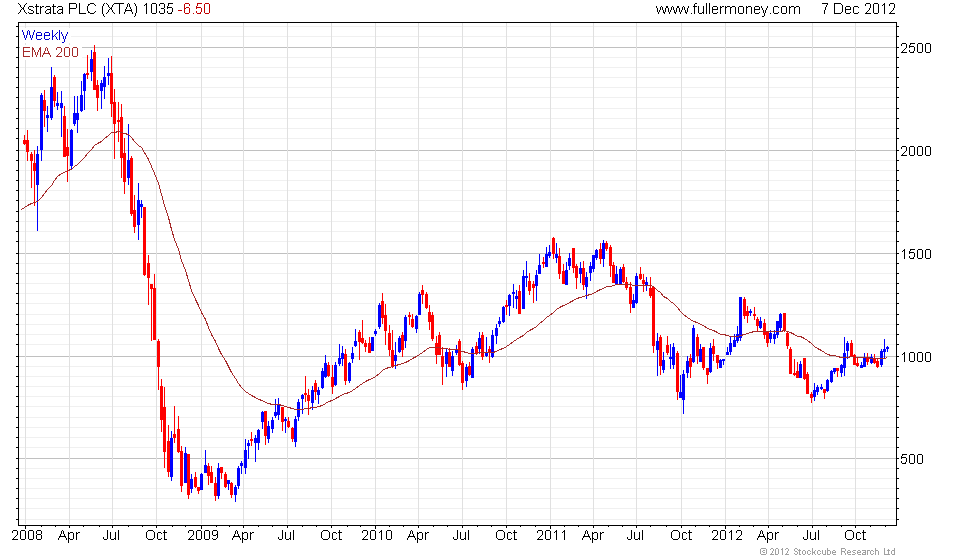Click the 1000 price axis label
Screen dimensions: 980x560
916,357
